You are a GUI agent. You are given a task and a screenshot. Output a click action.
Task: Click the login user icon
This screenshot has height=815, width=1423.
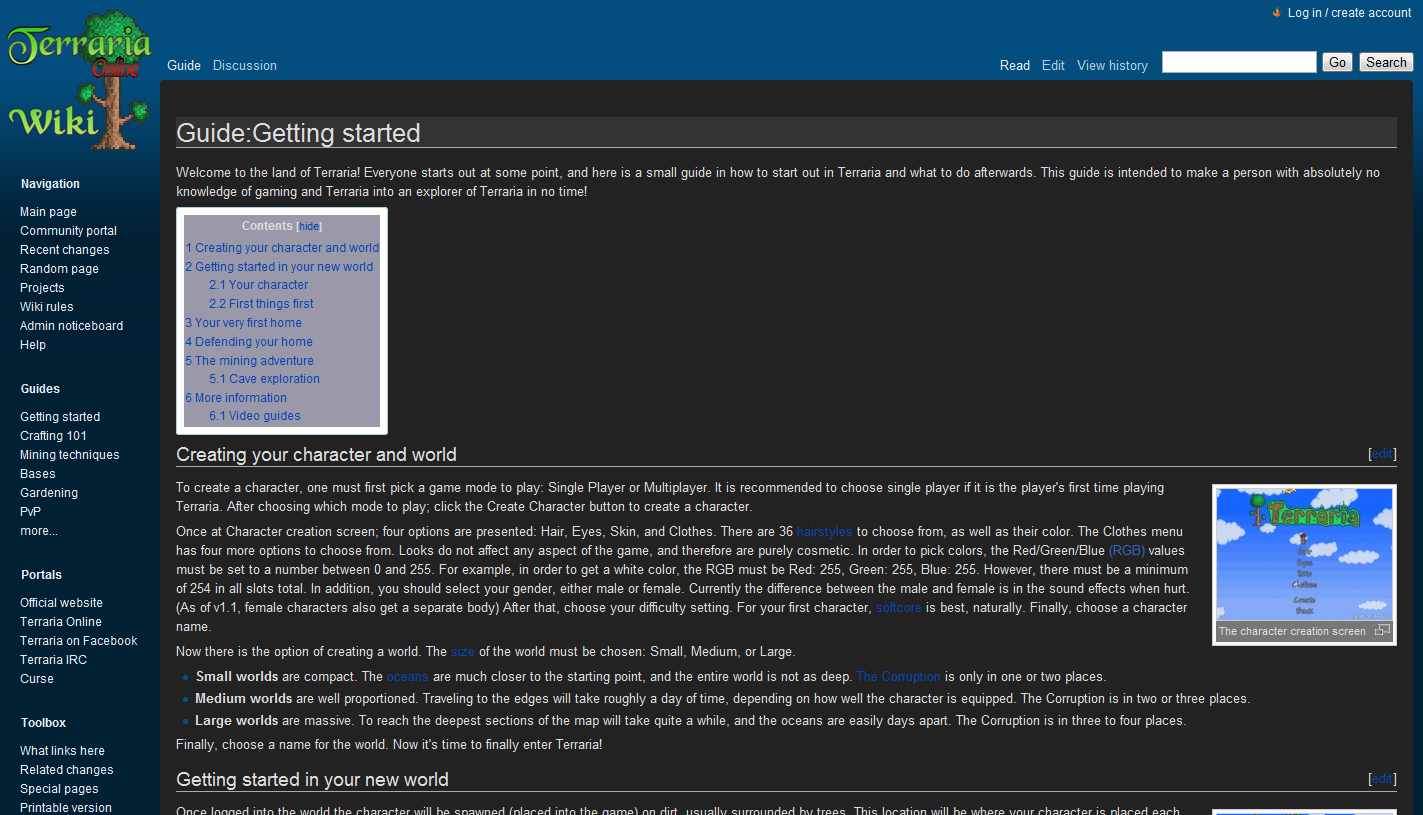click(1277, 13)
